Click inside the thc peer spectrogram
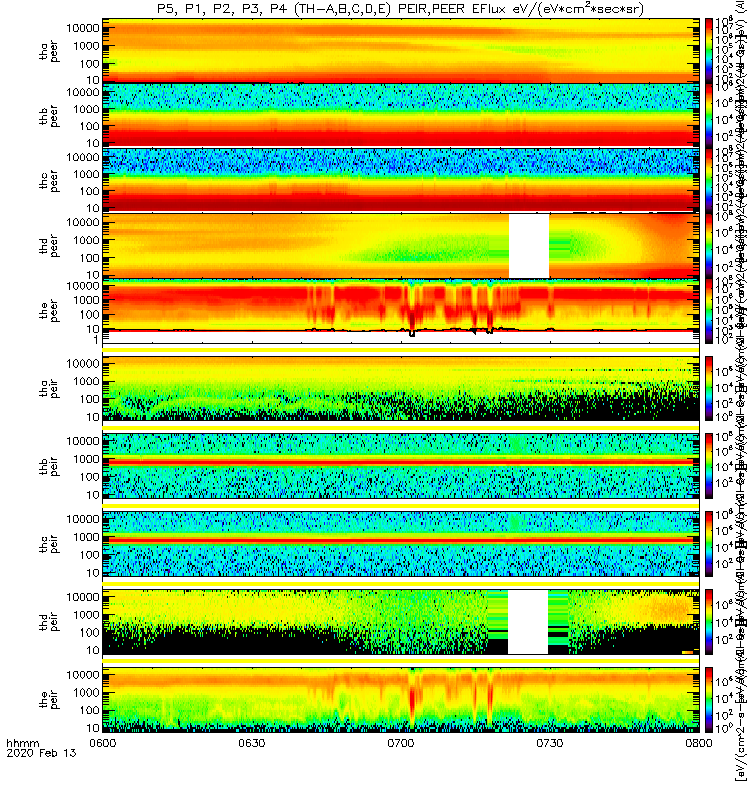The height and width of the screenshot is (800, 750). pos(401,181)
